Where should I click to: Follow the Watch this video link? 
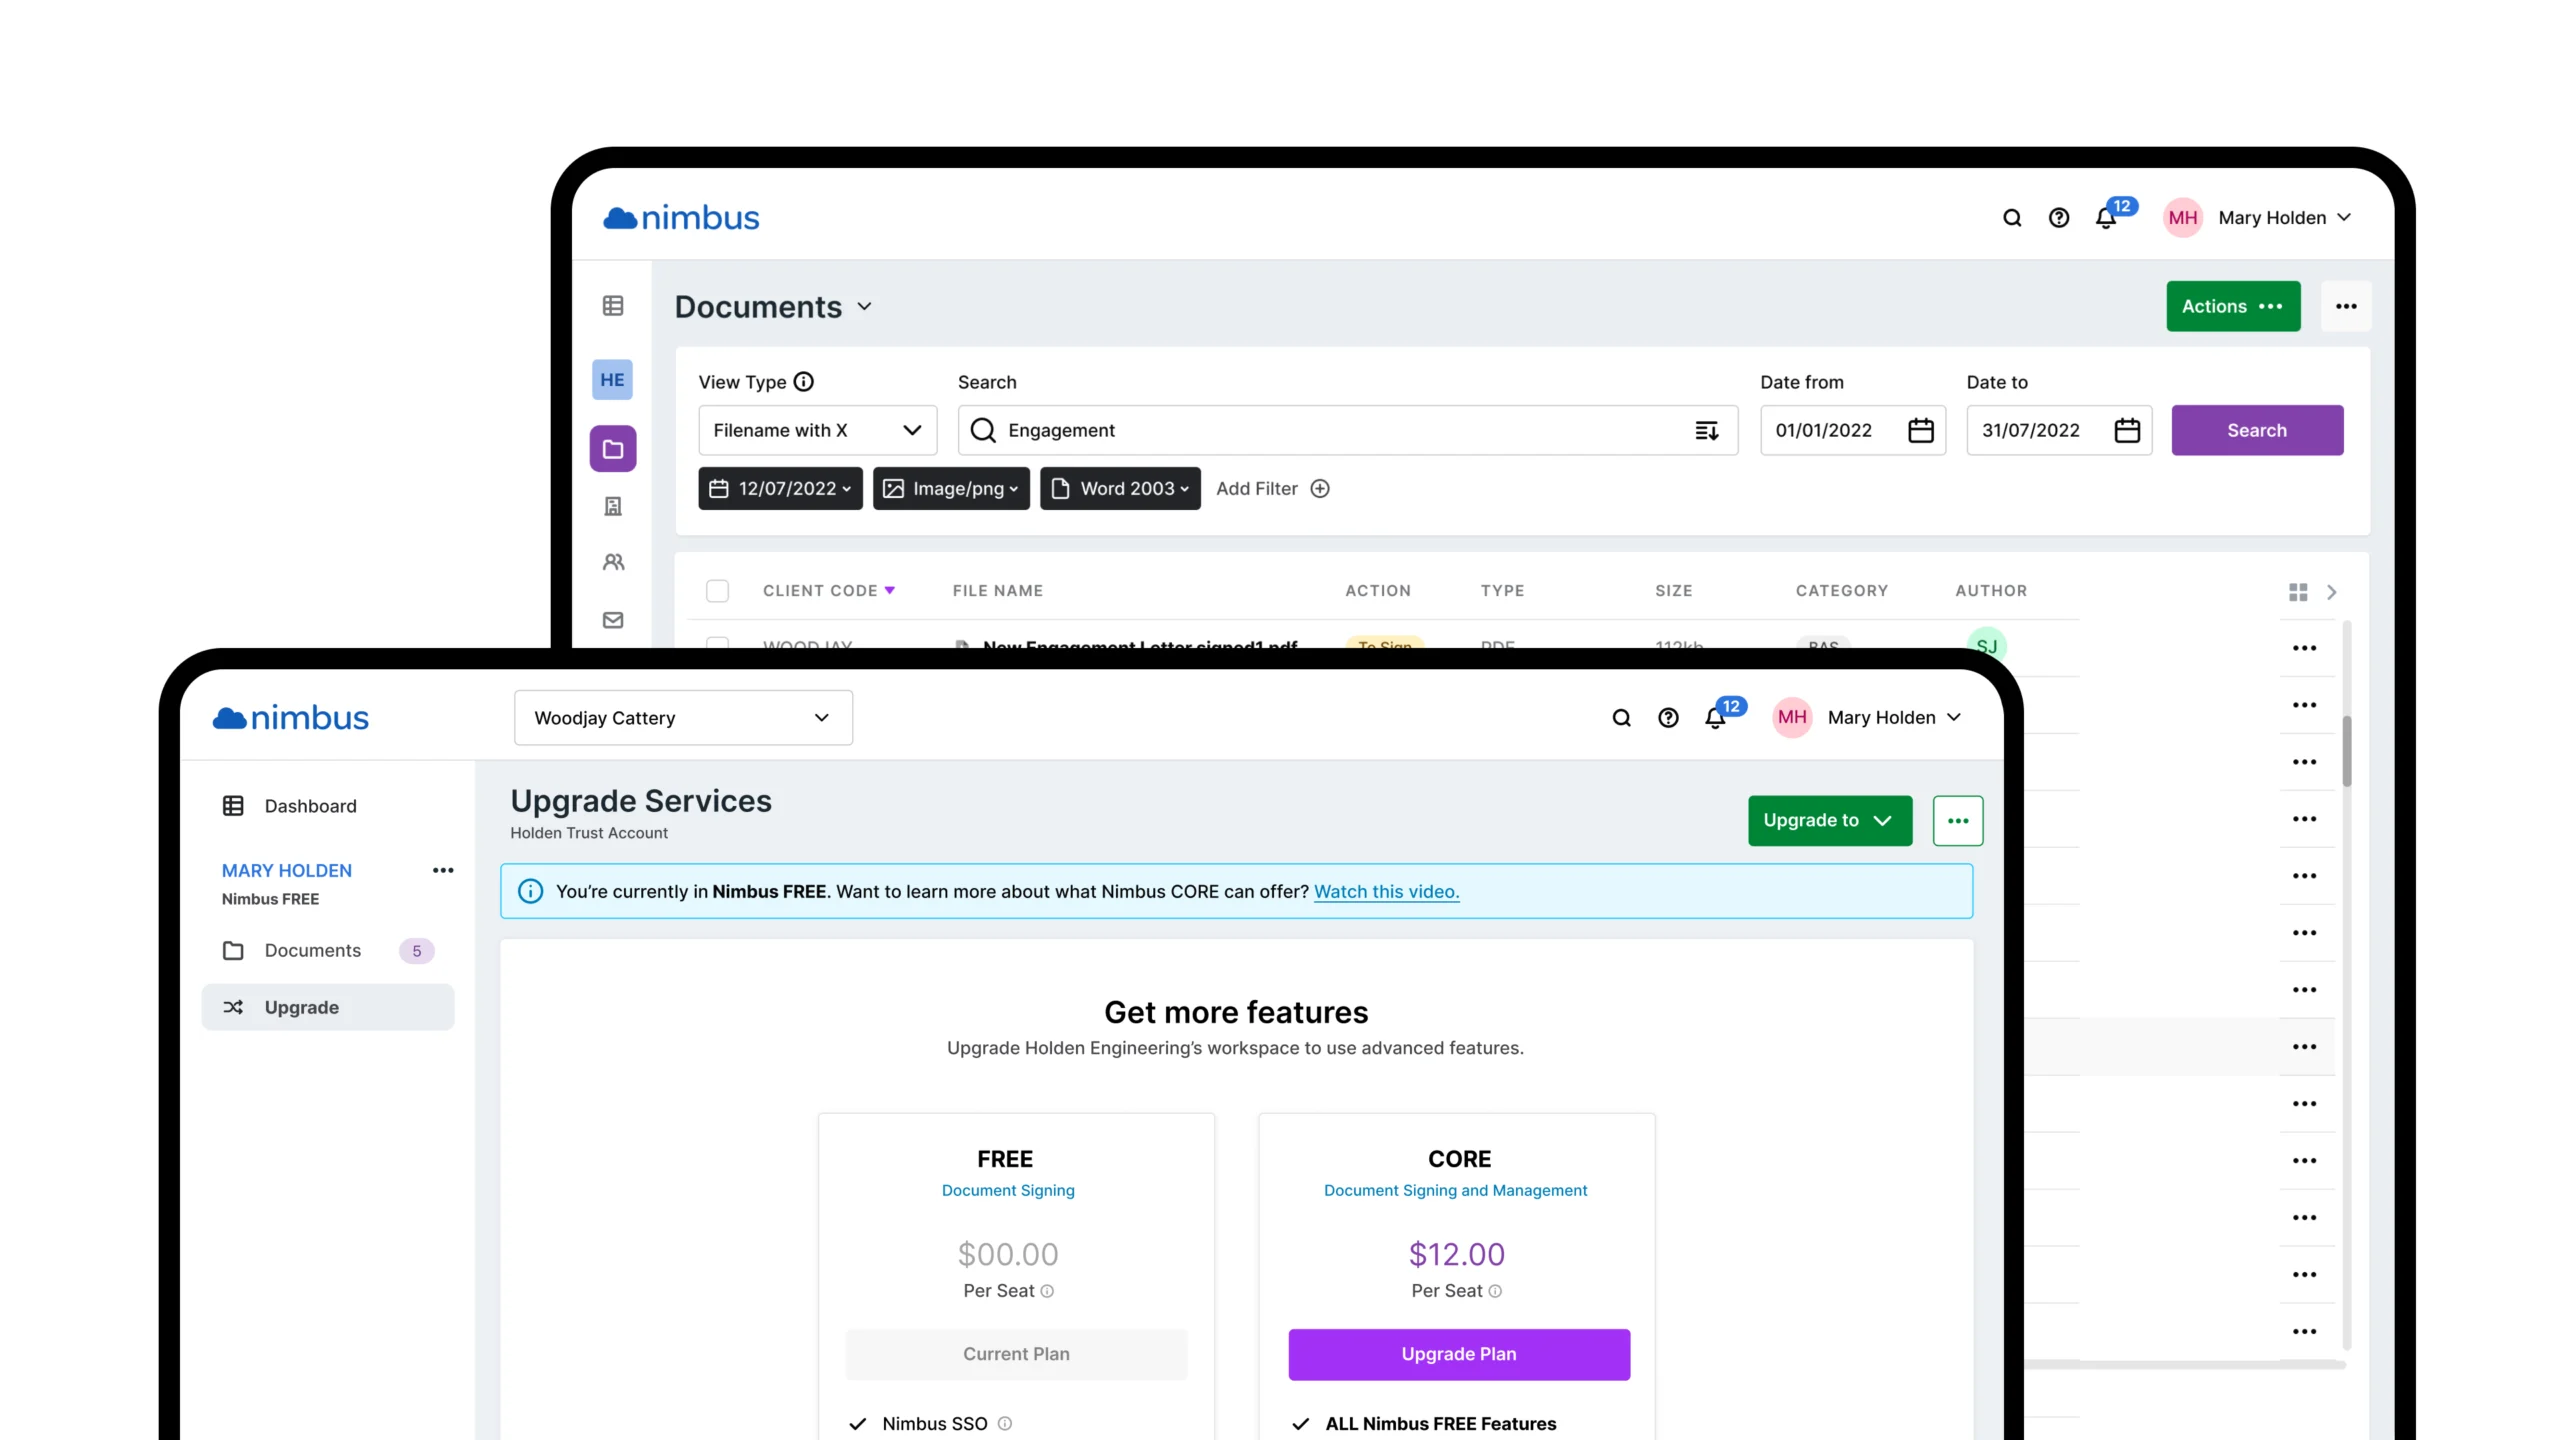pyautogui.click(x=1386, y=892)
